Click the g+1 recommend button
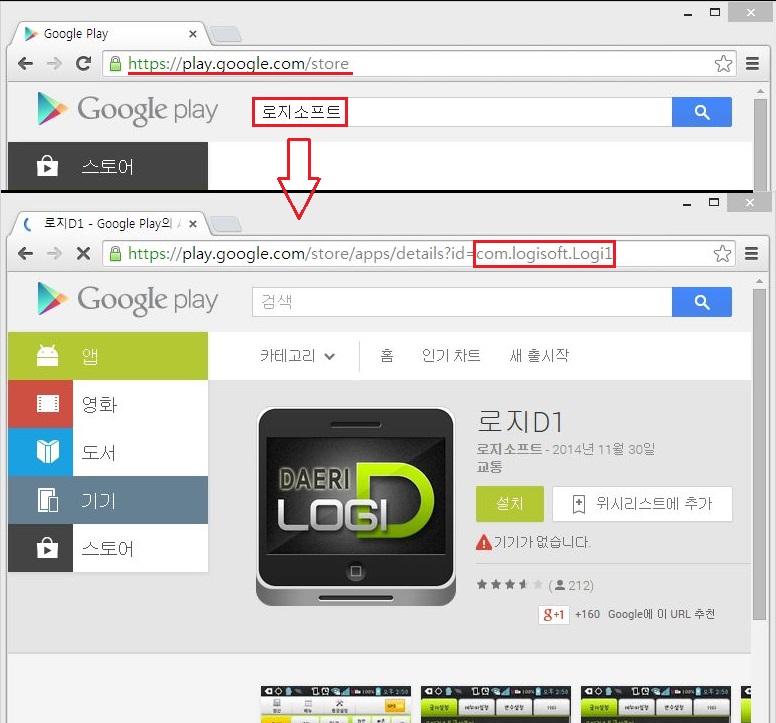This screenshot has width=776, height=723. (553, 615)
